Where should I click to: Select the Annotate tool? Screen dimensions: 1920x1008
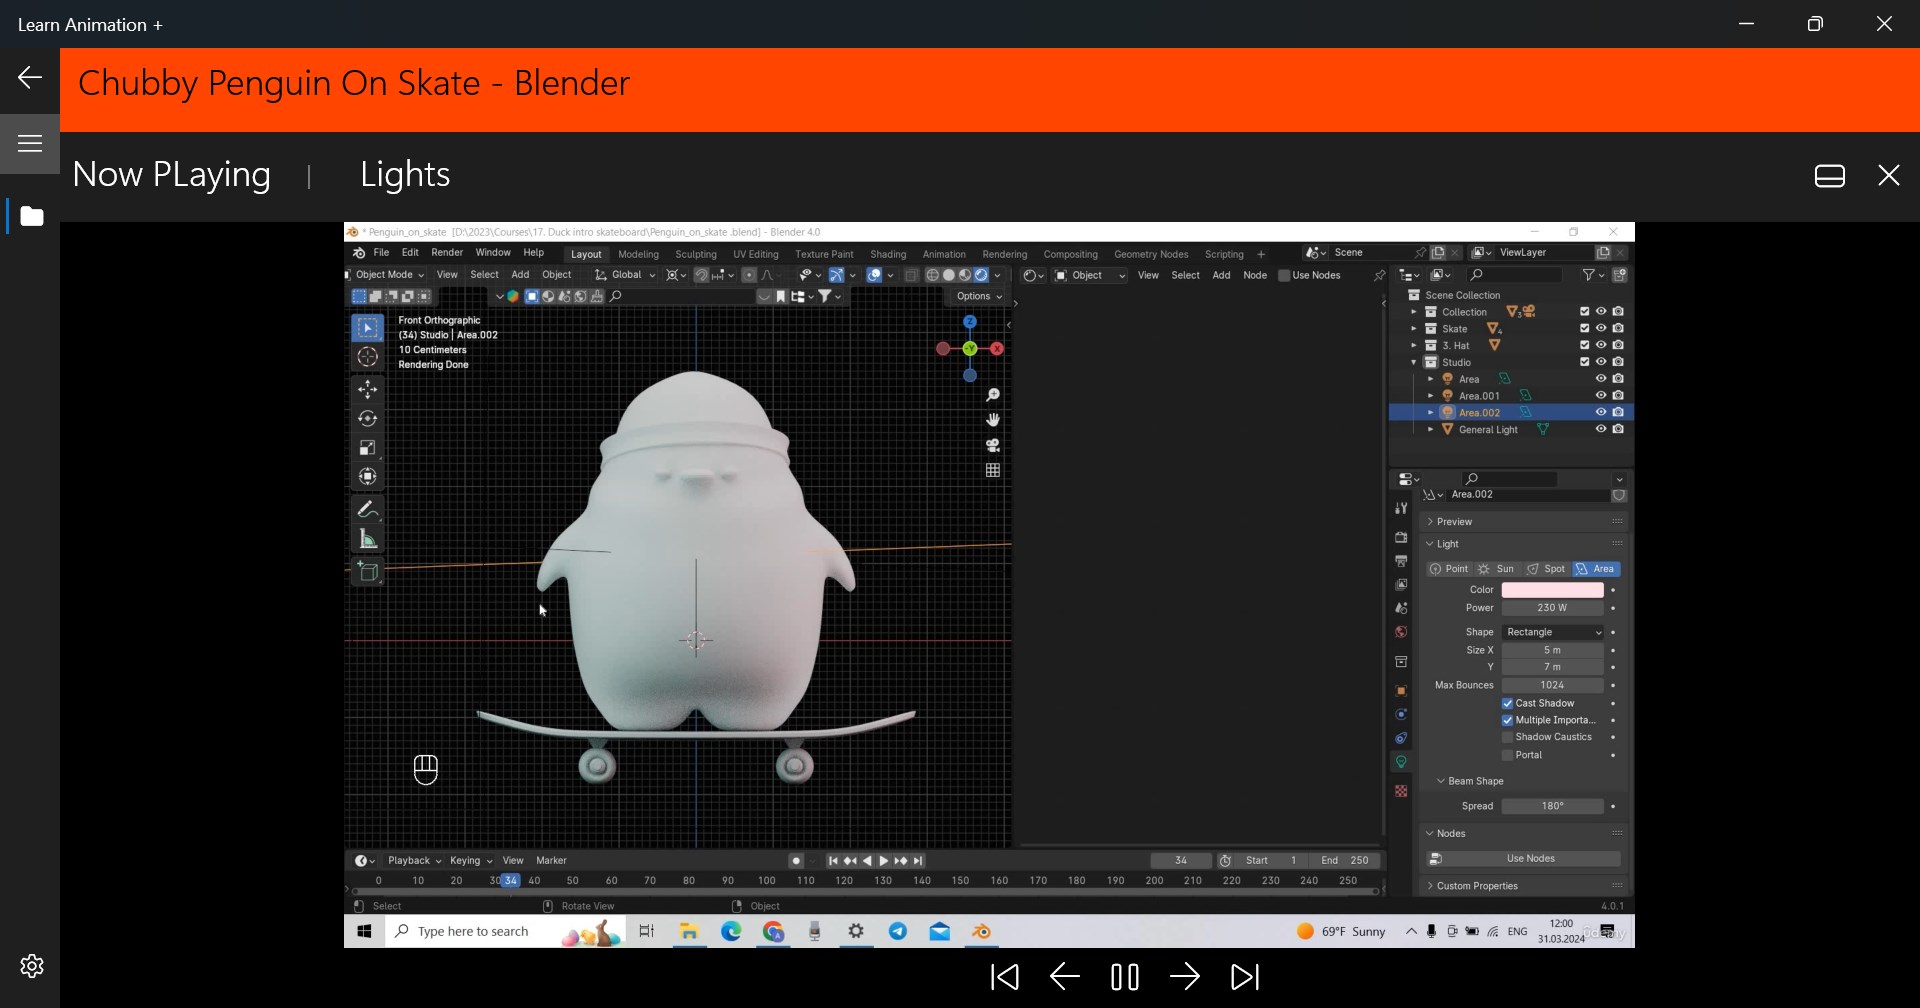click(x=367, y=508)
